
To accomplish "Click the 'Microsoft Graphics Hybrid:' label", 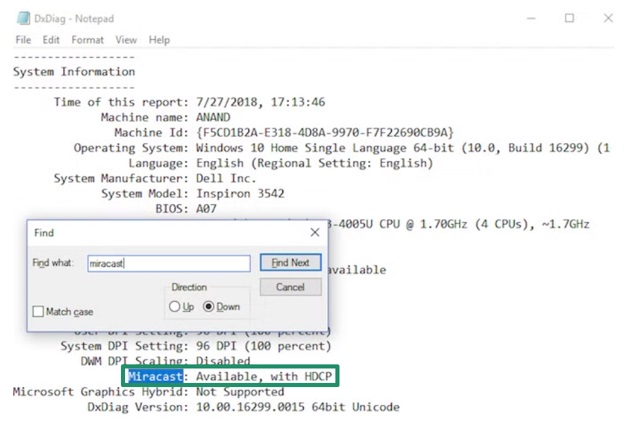I will click(101, 392).
